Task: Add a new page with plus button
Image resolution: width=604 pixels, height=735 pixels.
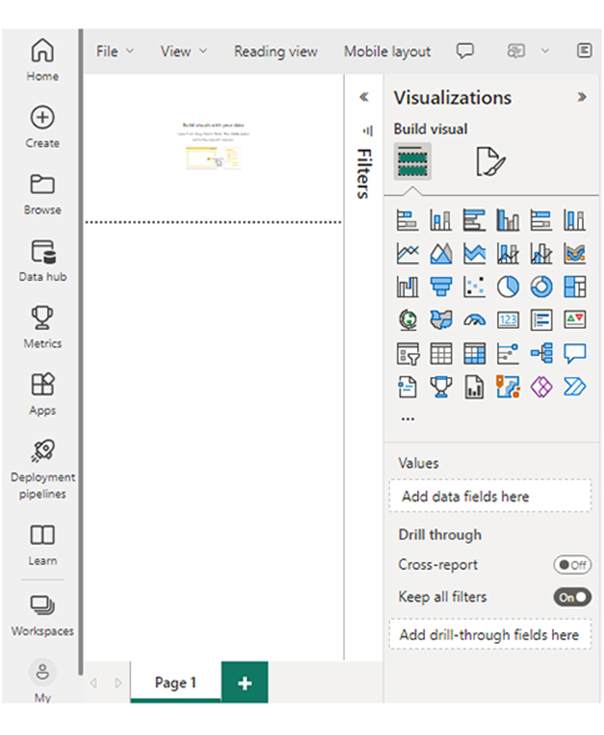Action: pos(245,682)
